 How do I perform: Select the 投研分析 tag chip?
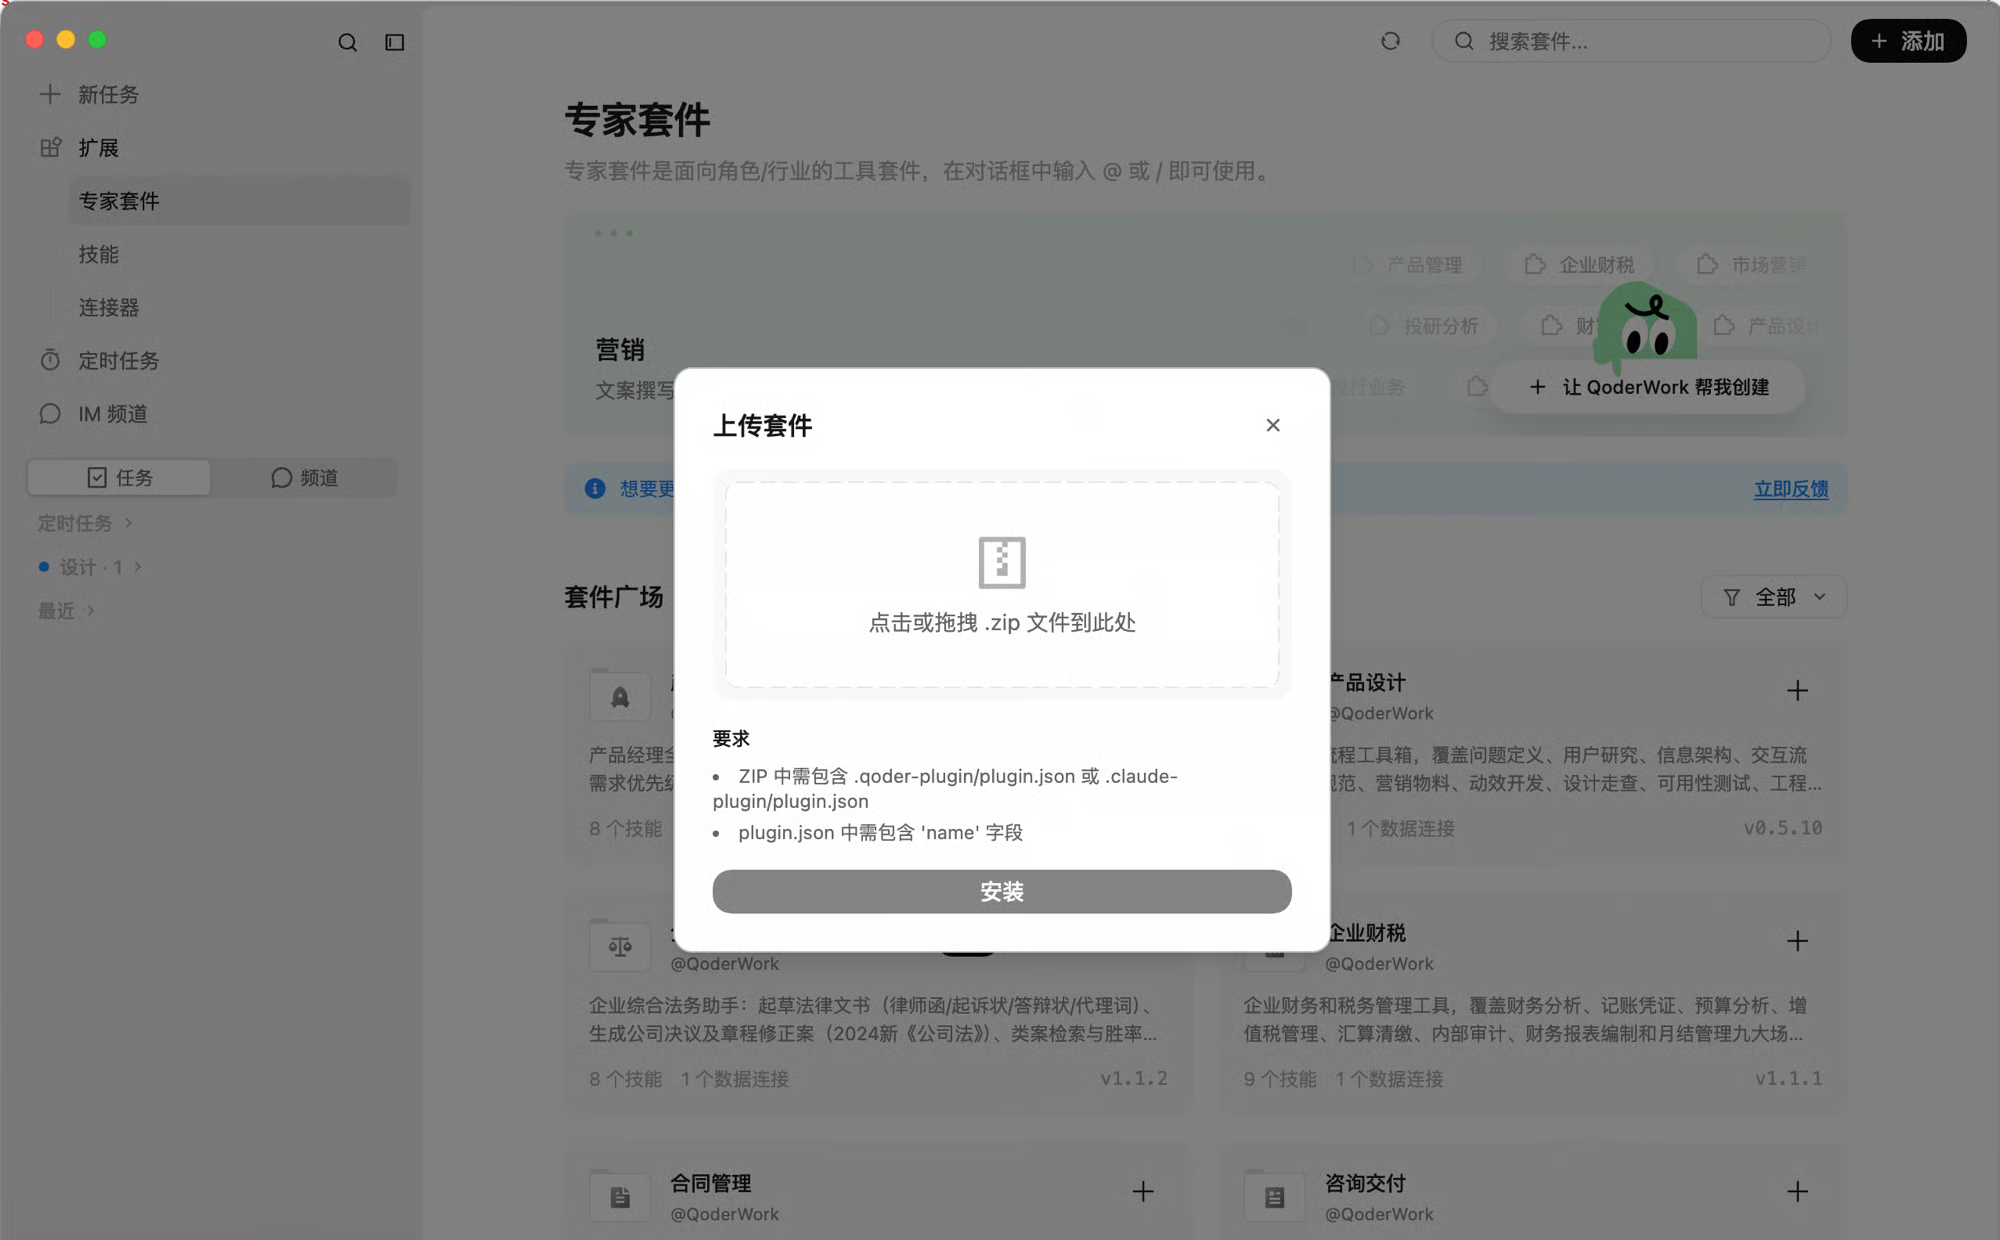(x=1424, y=326)
